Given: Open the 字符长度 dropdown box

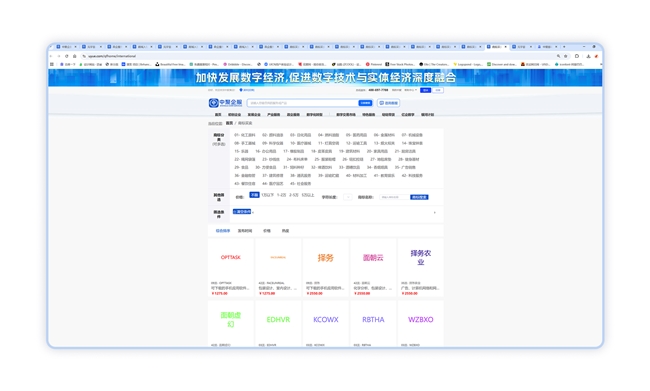Looking at the screenshot, I should [348, 197].
